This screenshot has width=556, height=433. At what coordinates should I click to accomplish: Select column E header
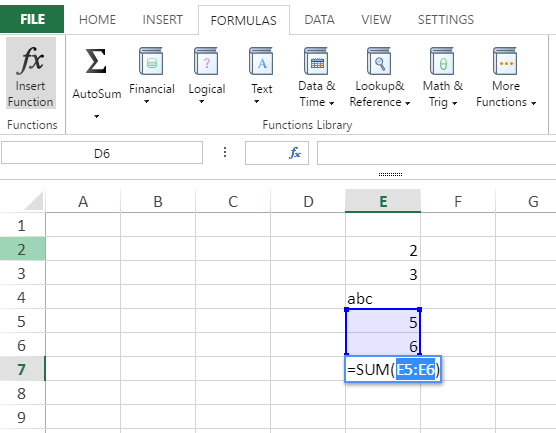pyautogui.click(x=383, y=201)
